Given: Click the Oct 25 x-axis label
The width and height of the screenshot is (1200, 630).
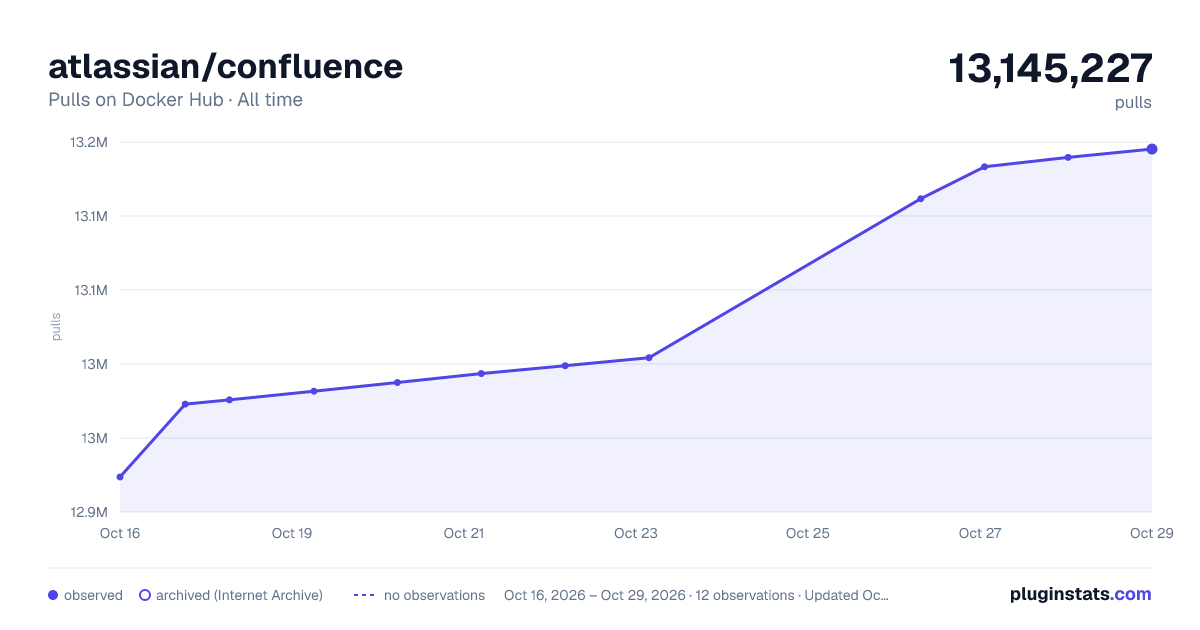Looking at the screenshot, I should pos(808,533).
